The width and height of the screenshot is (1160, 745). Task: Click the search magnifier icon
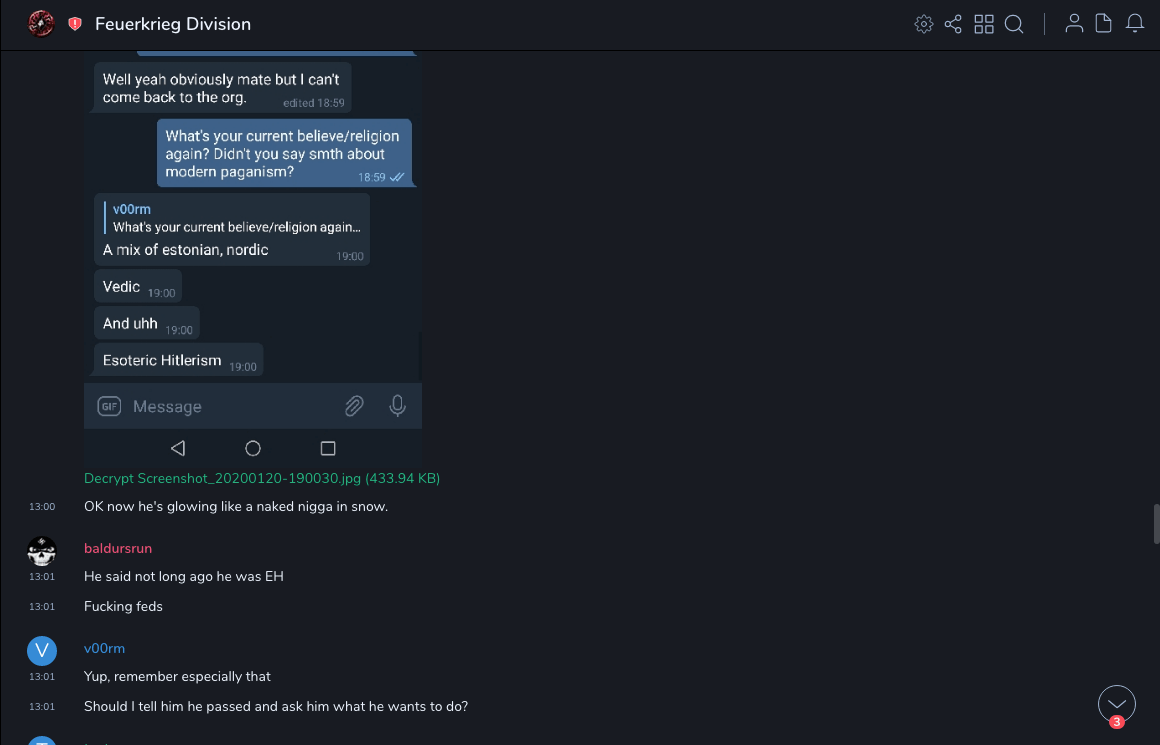[x=1014, y=24]
